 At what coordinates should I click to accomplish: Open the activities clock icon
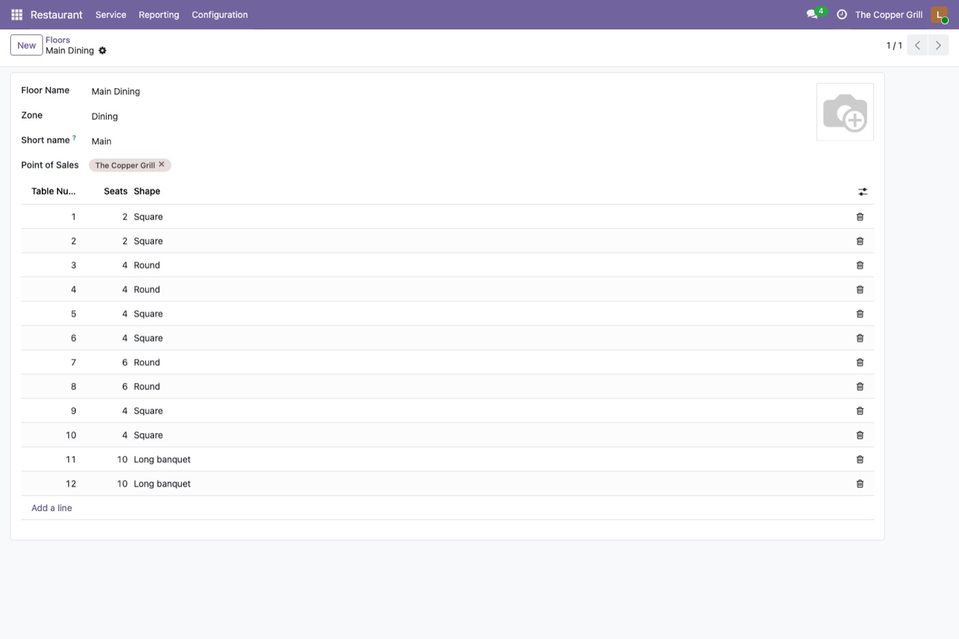842,15
